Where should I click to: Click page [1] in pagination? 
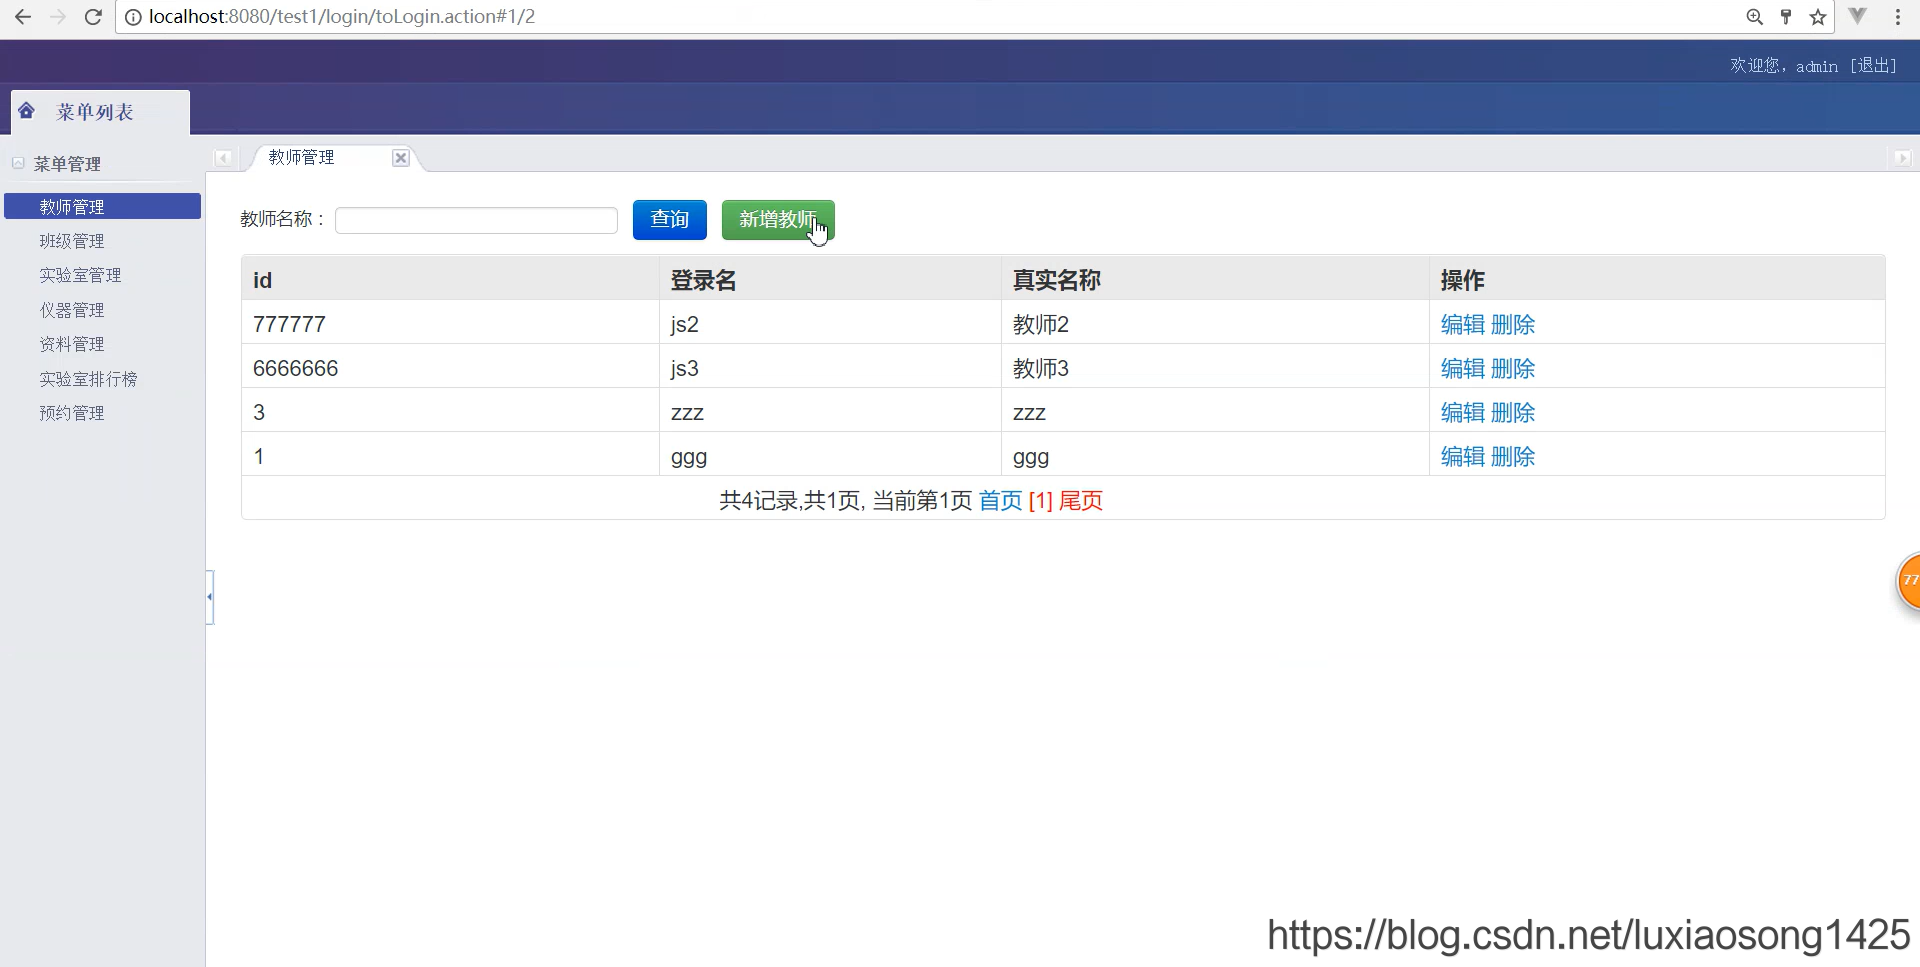point(1040,500)
